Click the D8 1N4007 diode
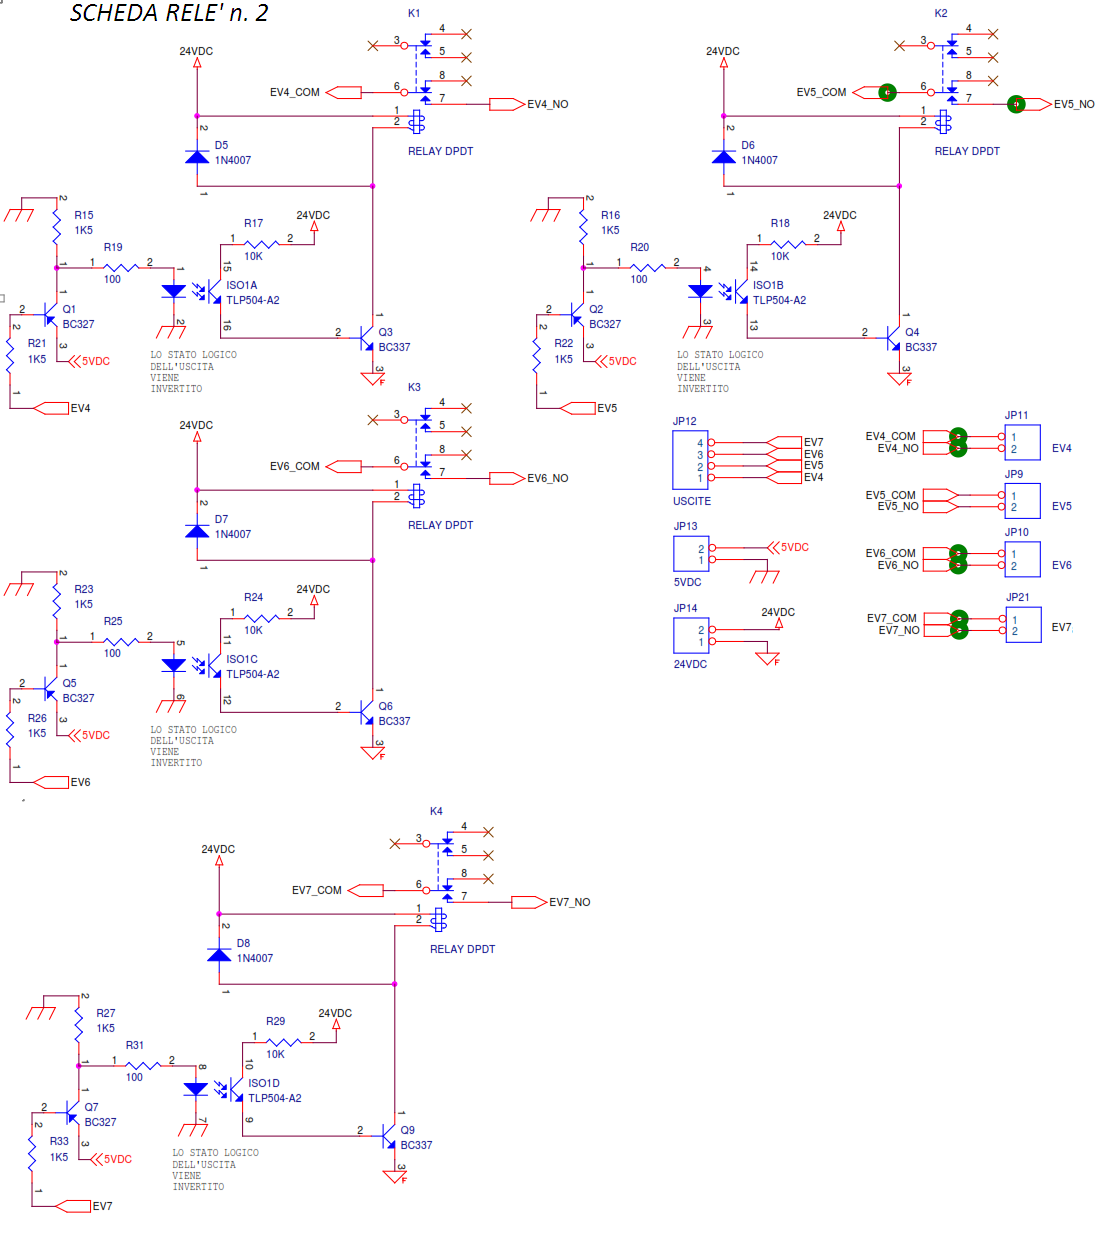This screenshot has height=1237, width=1103. pyautogui.click(x=219, y=953)
